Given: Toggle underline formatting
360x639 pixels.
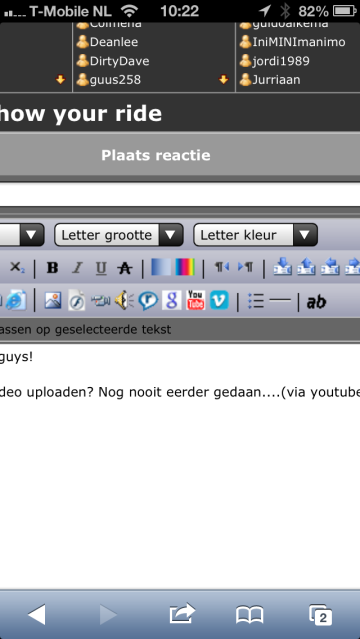Looking at the screenshot, I should [101, 268].
